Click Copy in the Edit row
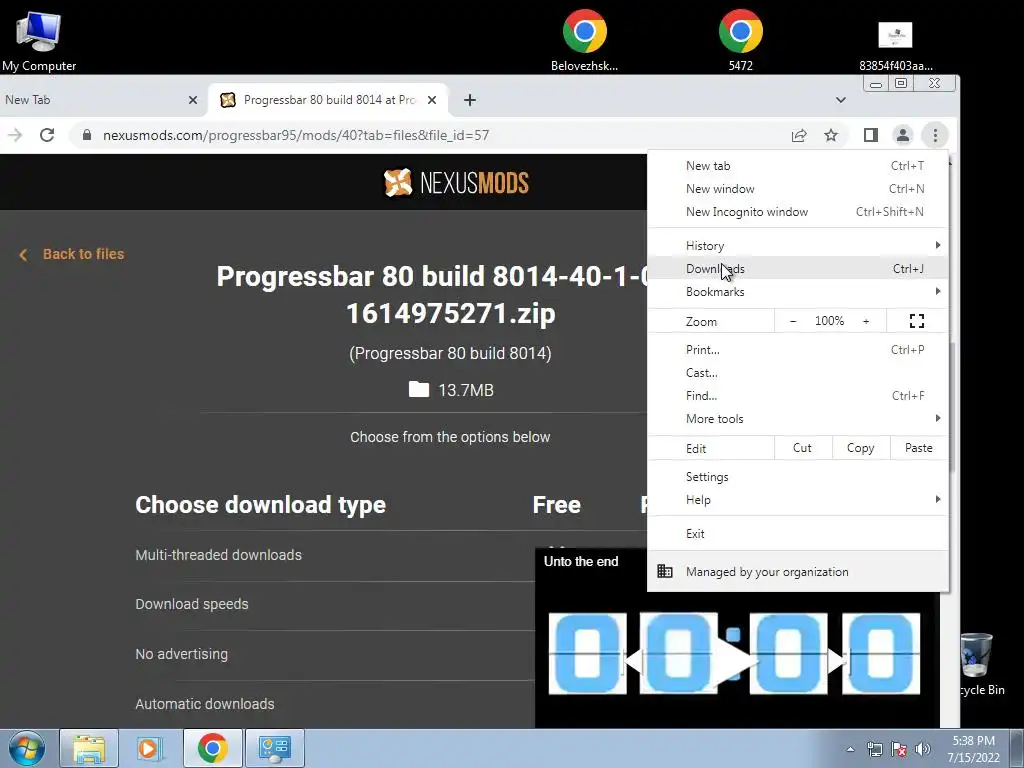Screen dimensions: 1024x768 coord(860,448)
